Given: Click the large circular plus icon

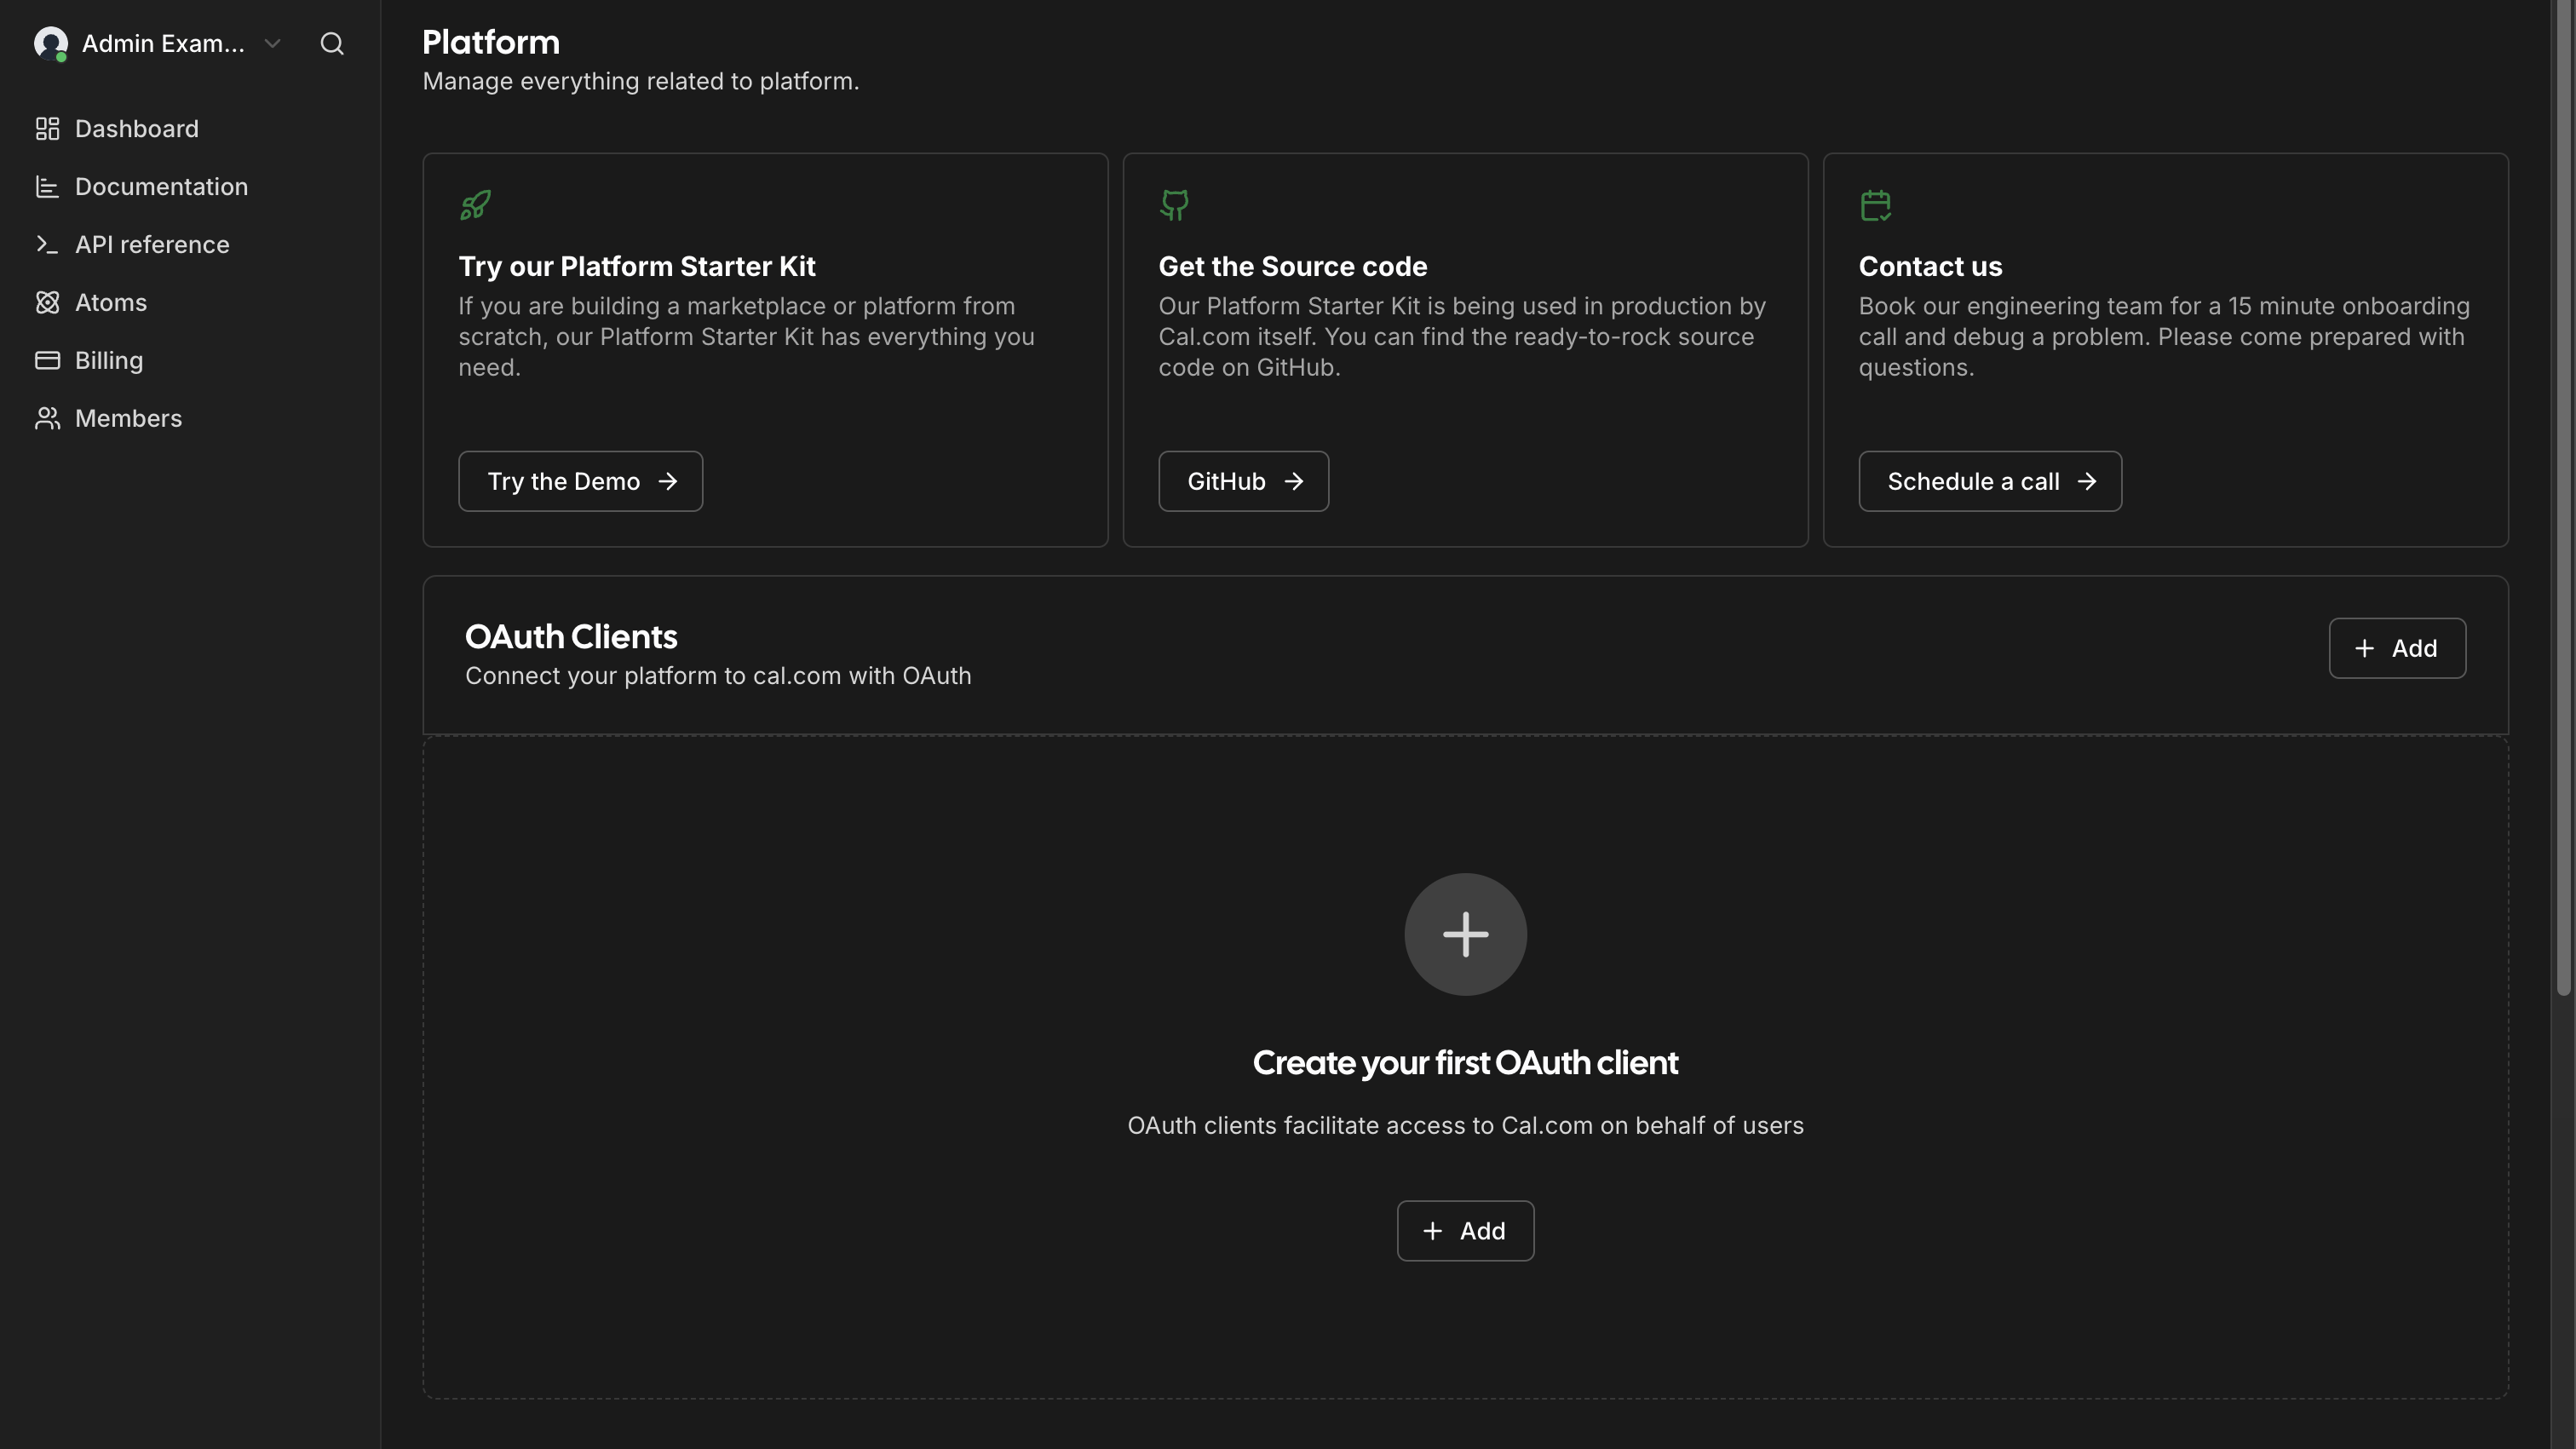Looking at the screenshot, I should pos(1465,935).
